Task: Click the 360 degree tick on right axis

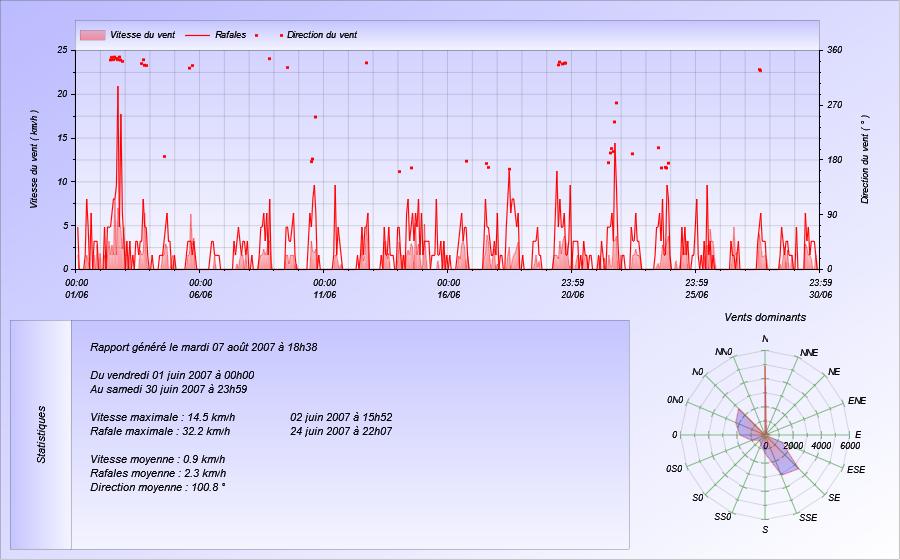Action: pos(835,50)
